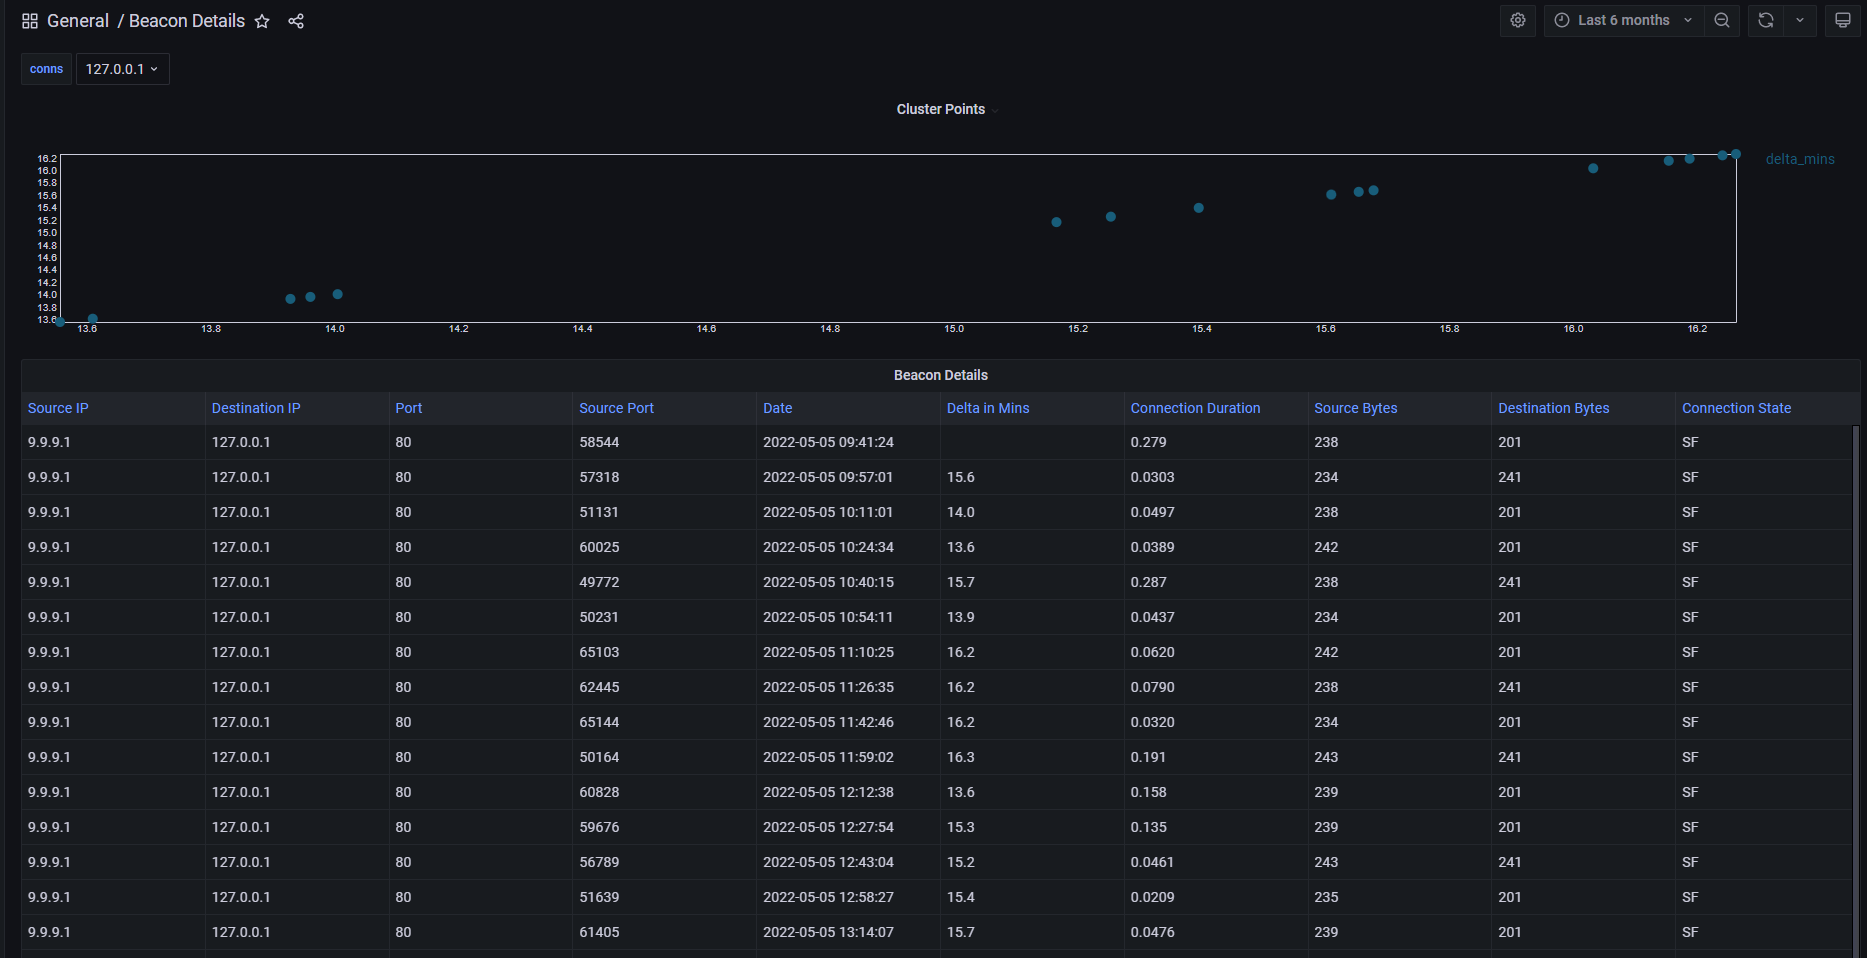Select source port cell 65103
Viewport: 1867px width, 958px height.
click(x=665, y=652)
